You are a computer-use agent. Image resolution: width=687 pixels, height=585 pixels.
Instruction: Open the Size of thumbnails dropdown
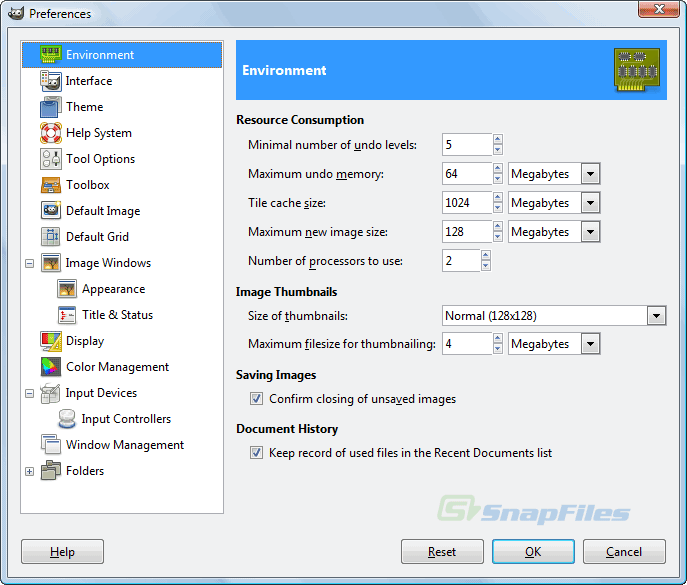point(655,316)
